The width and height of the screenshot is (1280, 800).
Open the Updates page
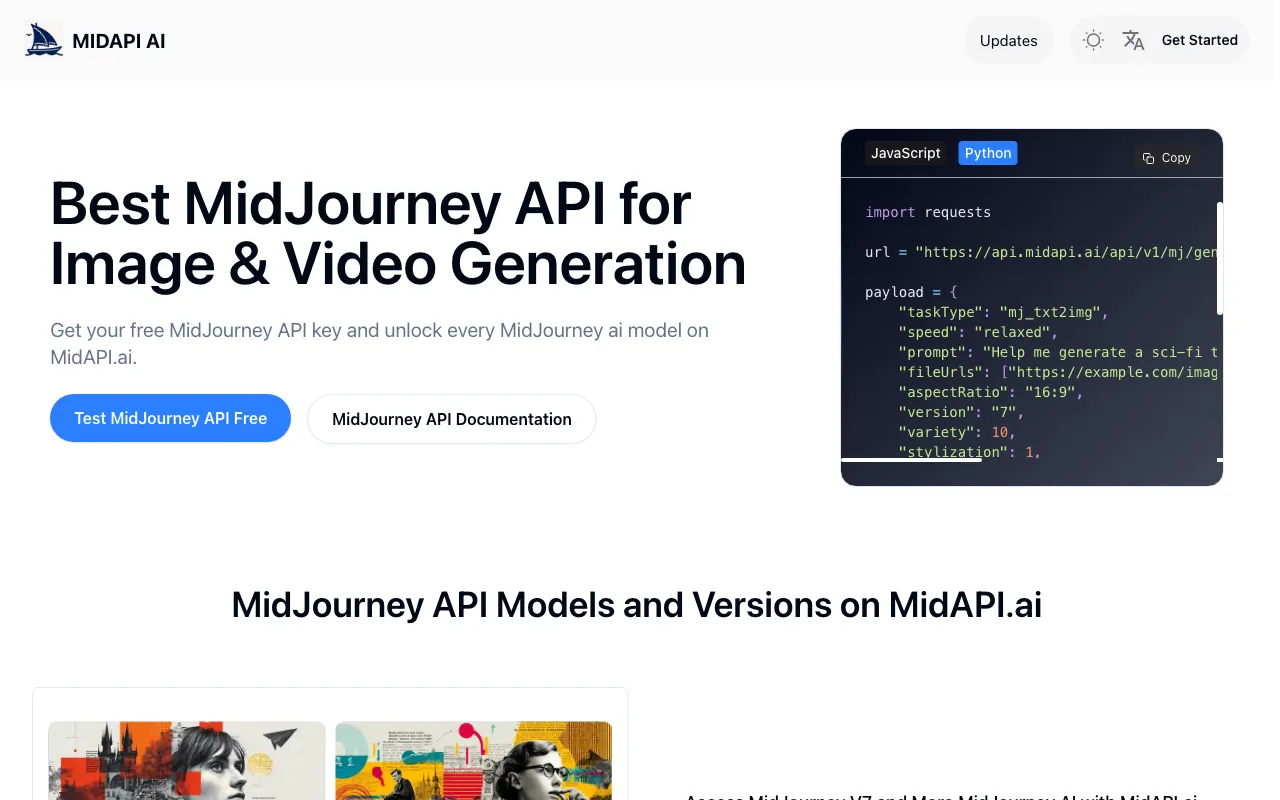tap(1008, 41)
